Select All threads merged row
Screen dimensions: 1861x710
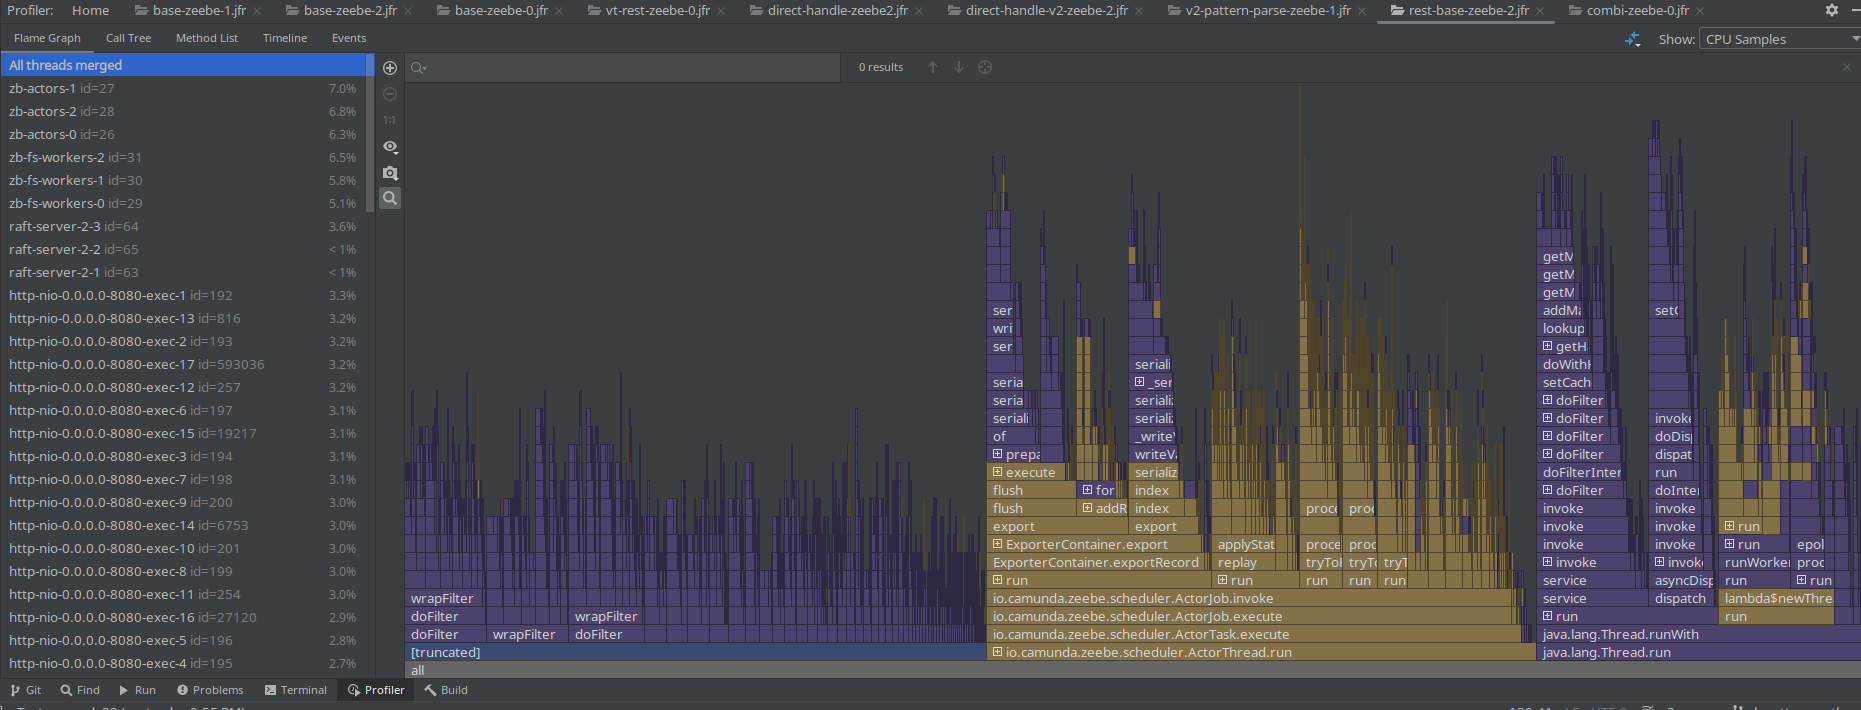pyautogui.click(x=185, y=65)
